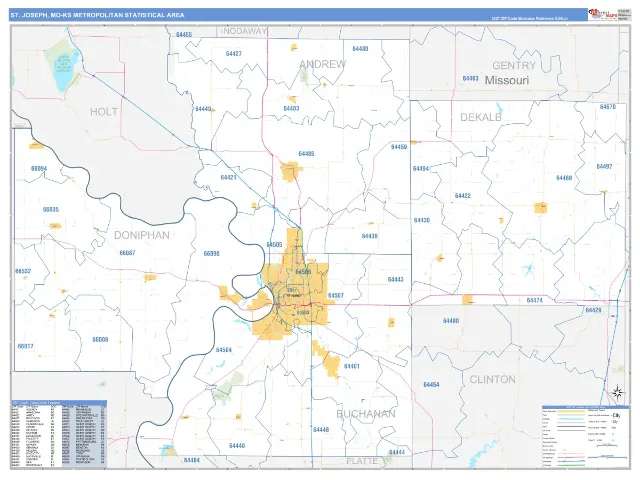Click ZIP code label 64440
The height and width of the screenshot is (480, 640).
tap(237, 446)
